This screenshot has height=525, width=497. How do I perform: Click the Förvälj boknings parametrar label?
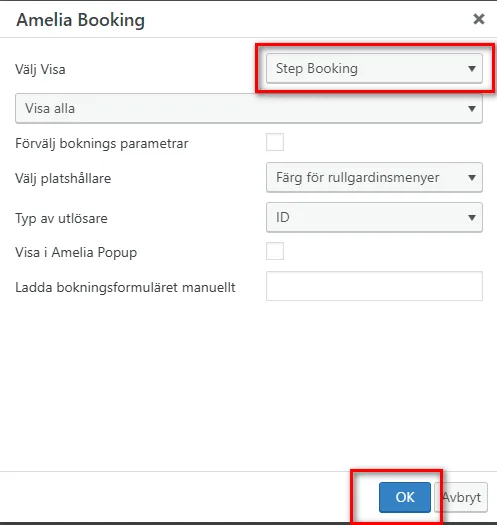(x=102, y=144)
